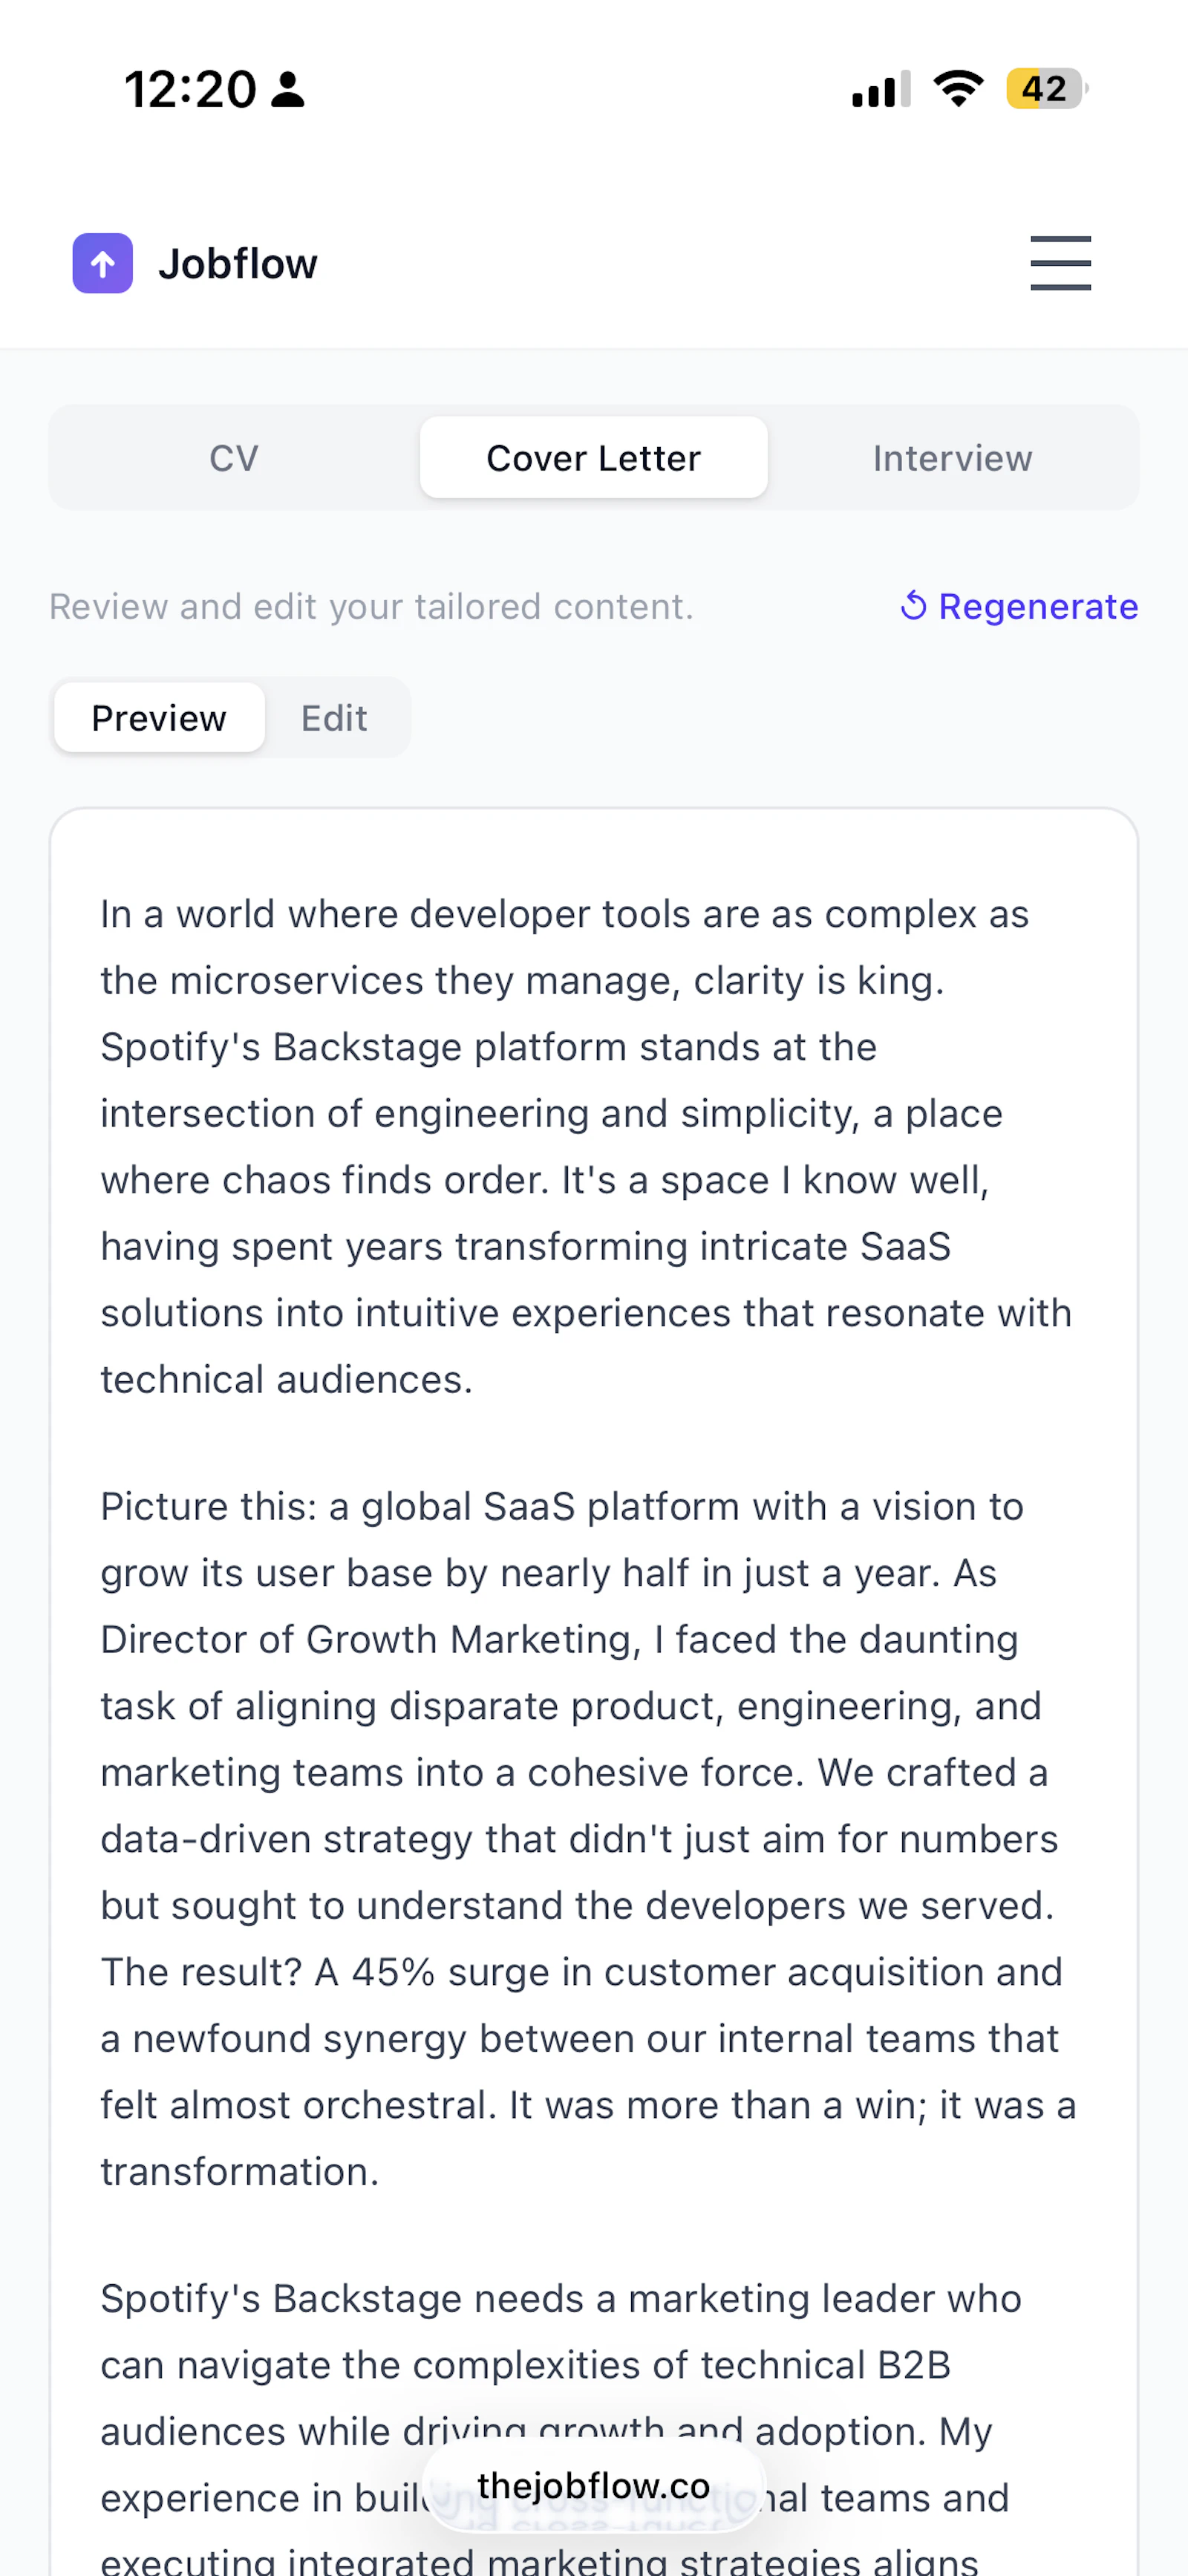Click the Jobflow brand name
This screenshot has height=2576, width=1188.
tap(238, 264)
